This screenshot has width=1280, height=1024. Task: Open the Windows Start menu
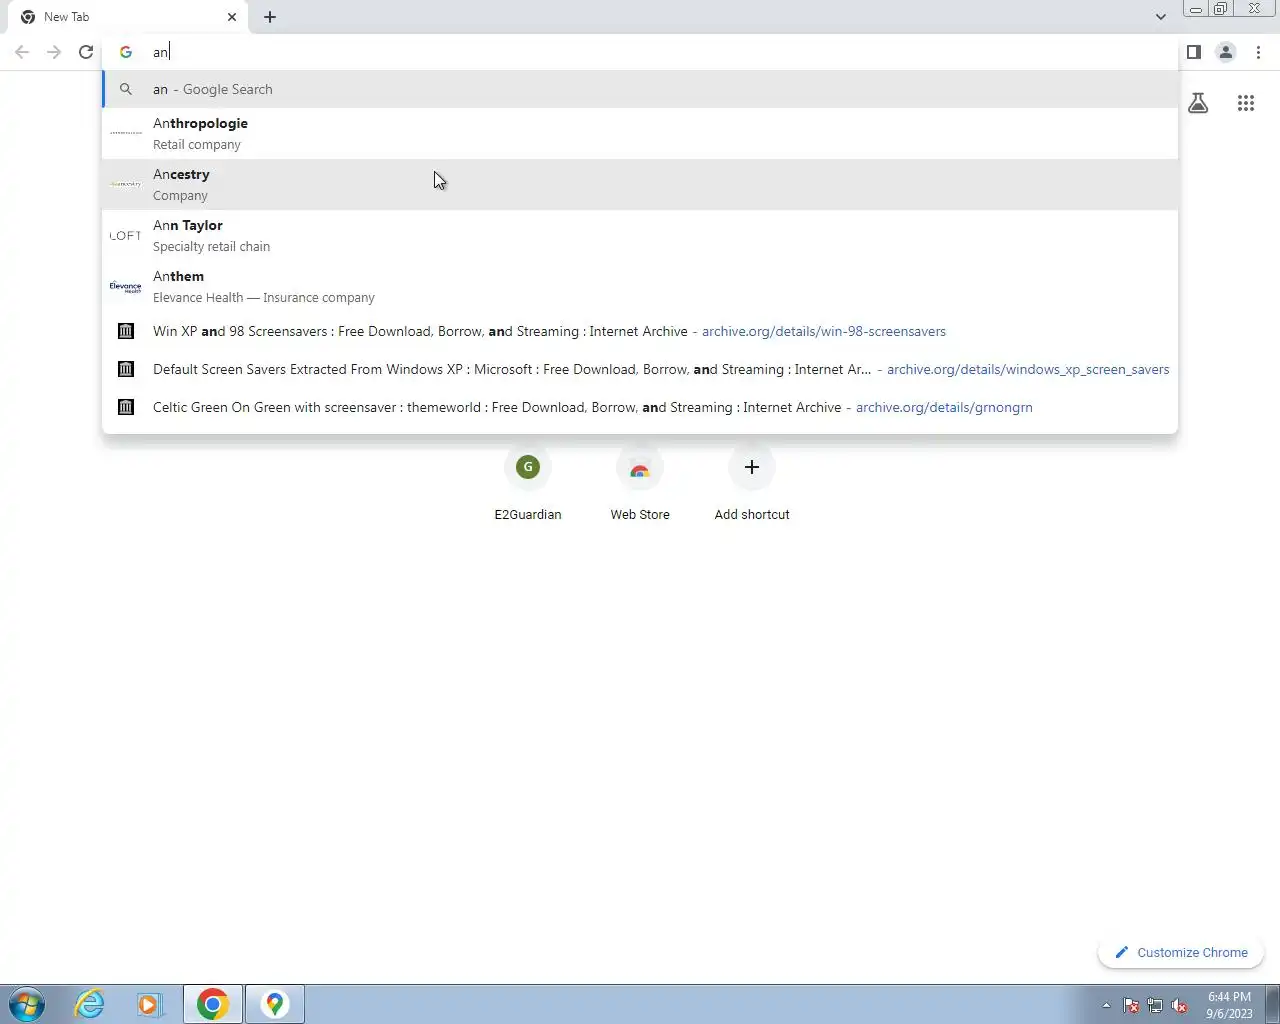click(x=27, y=1004)
